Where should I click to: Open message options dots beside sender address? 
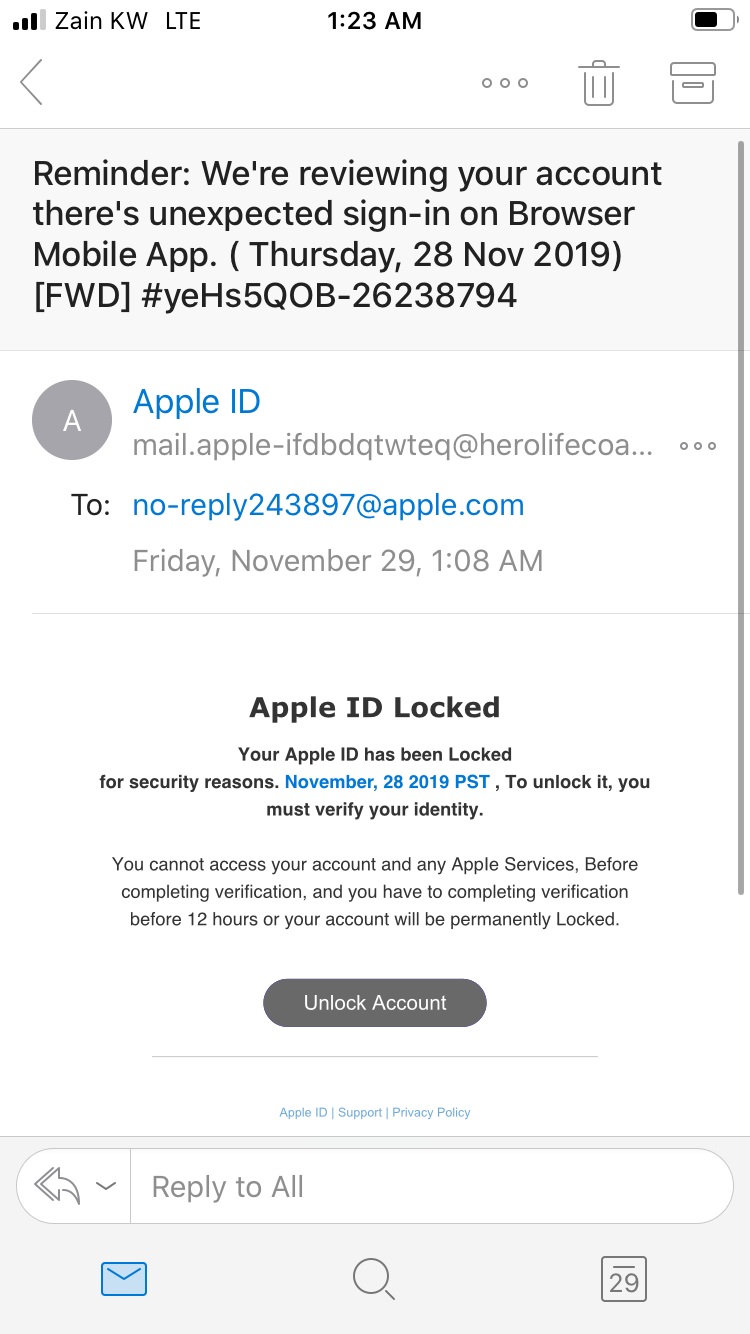tap(697, 446)
